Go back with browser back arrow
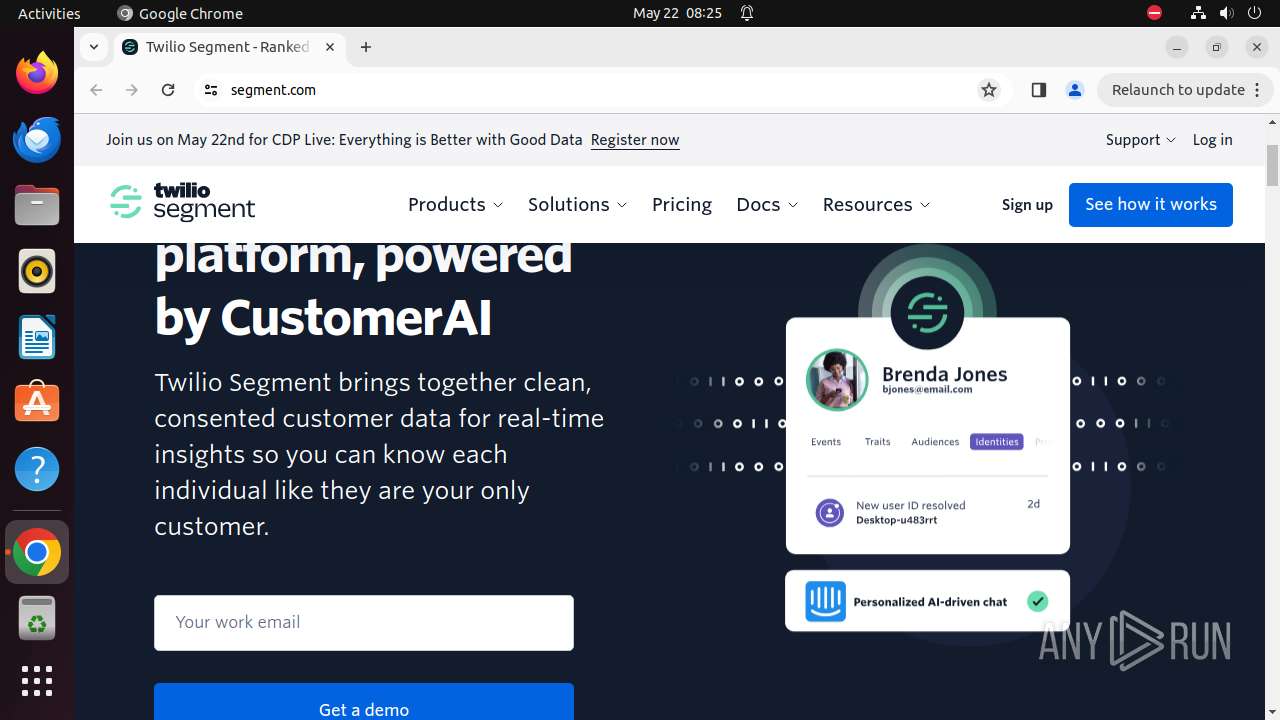 point(96,90)
